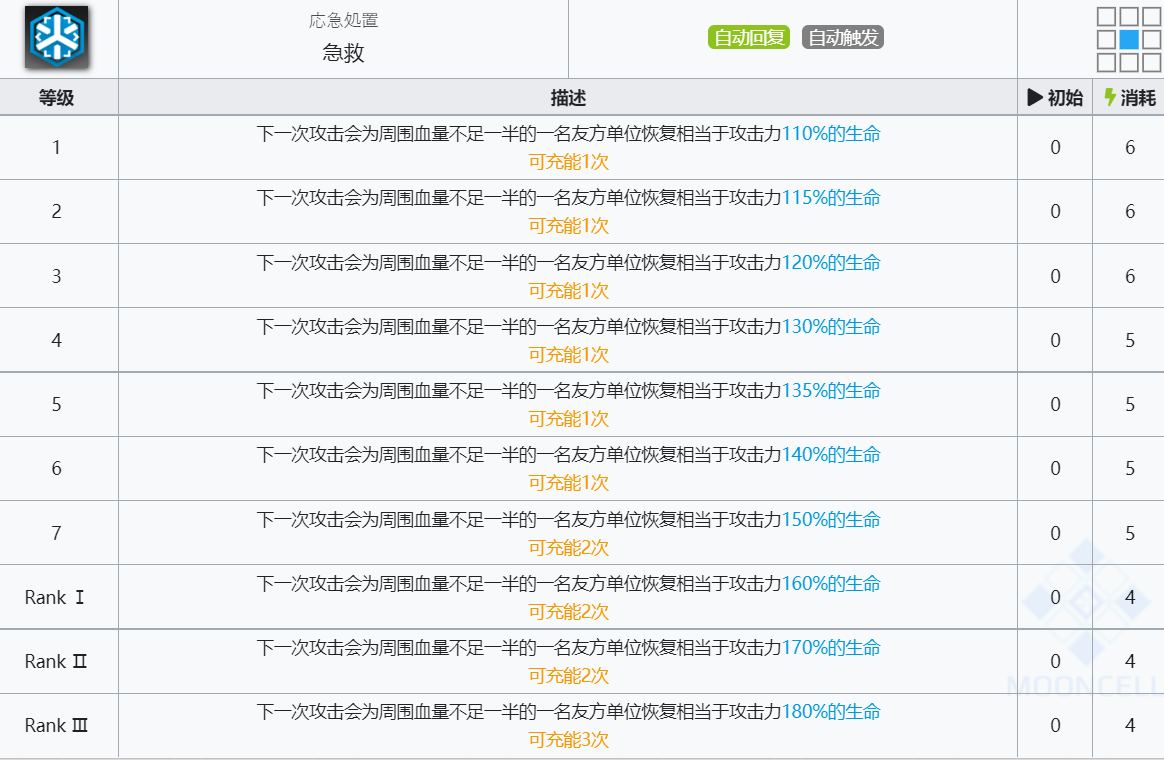Click cost value 6 in level 3 row

(1129, 276)
